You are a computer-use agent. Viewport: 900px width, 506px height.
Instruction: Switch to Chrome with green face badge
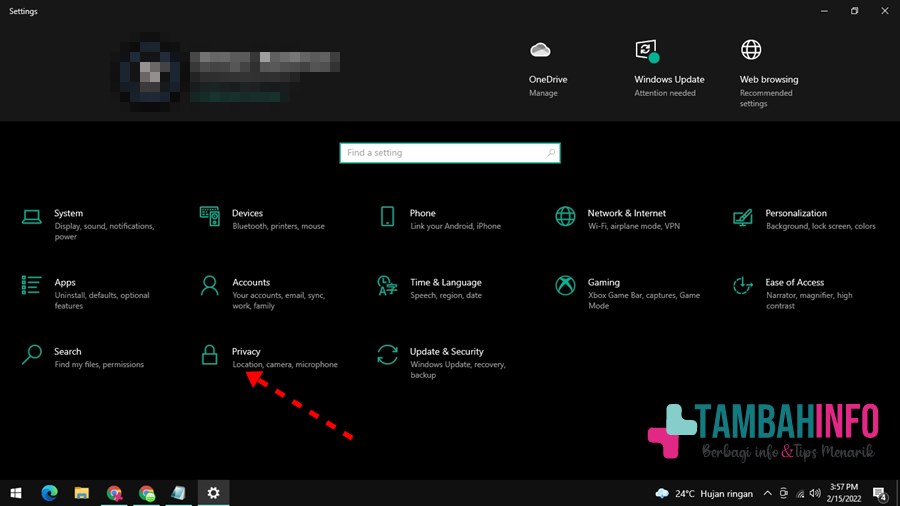[147, 493]
